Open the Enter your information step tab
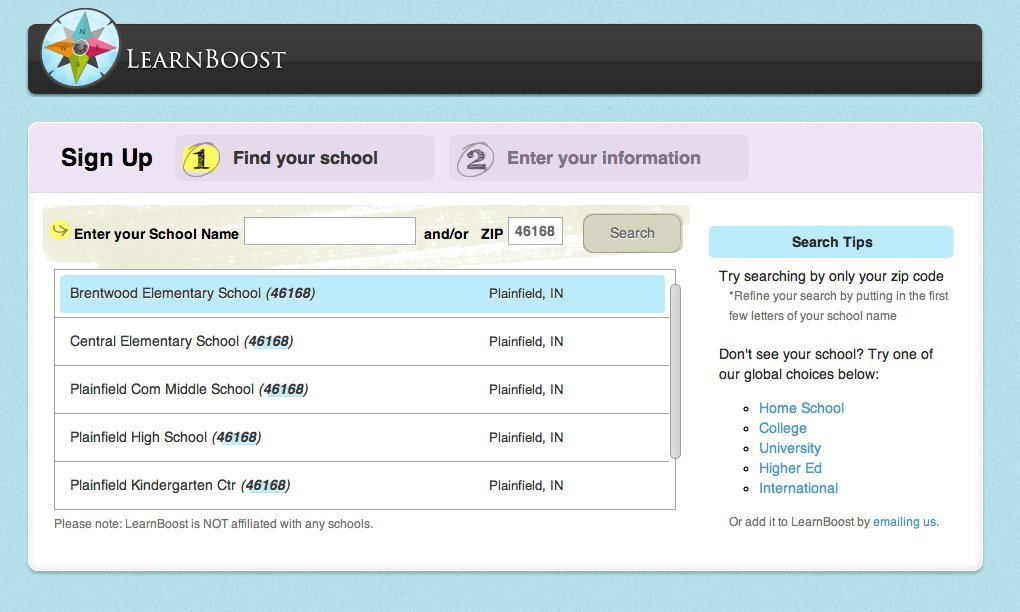Screen dimensions: 1020x612 pos(603,158)
